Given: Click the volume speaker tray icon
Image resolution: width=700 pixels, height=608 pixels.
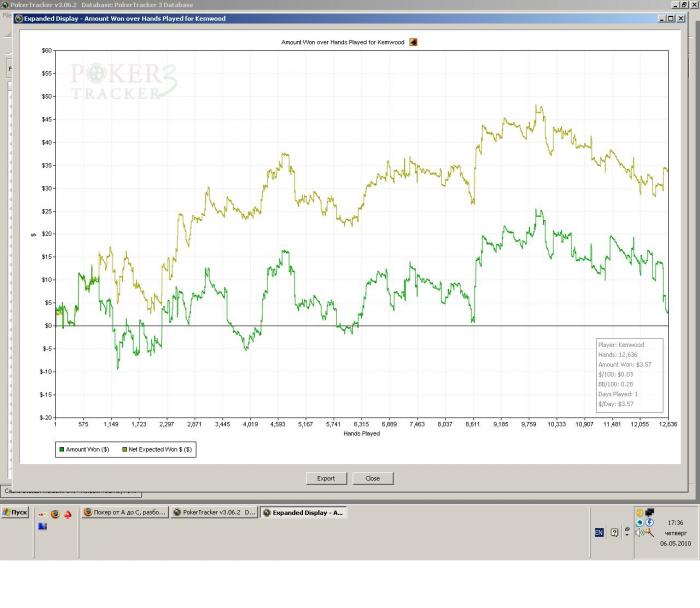Looking at the screenshot, I should pyautogui.click(x=638, y=533).
